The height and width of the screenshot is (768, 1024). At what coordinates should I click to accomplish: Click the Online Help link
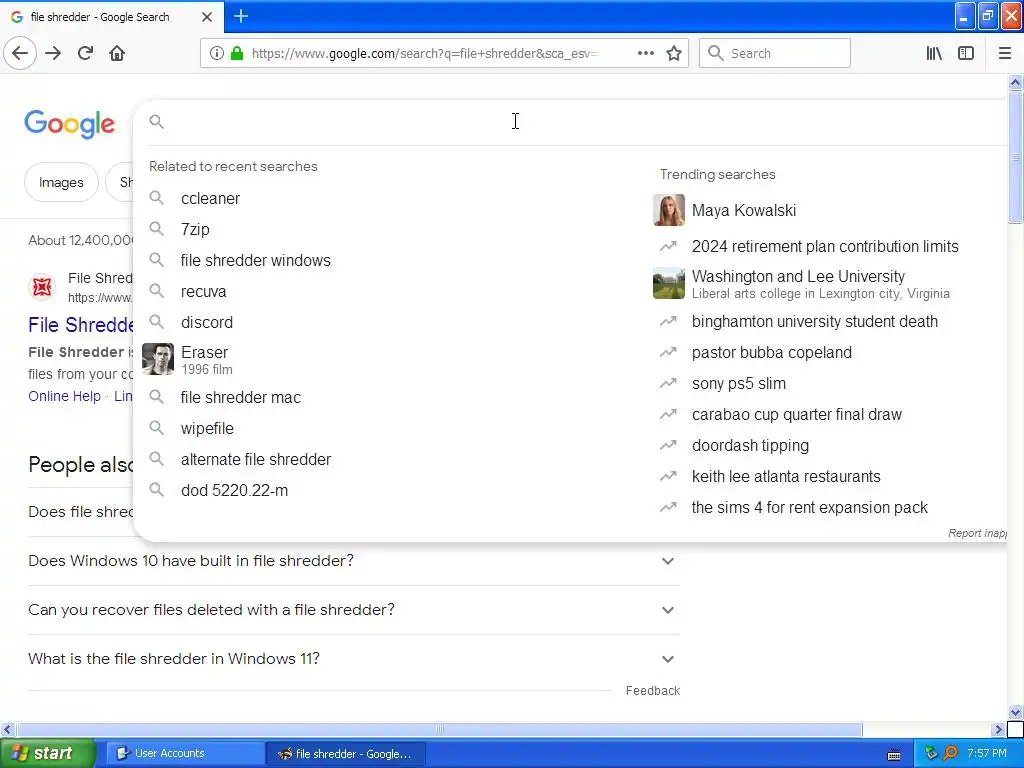coord(65,396)
